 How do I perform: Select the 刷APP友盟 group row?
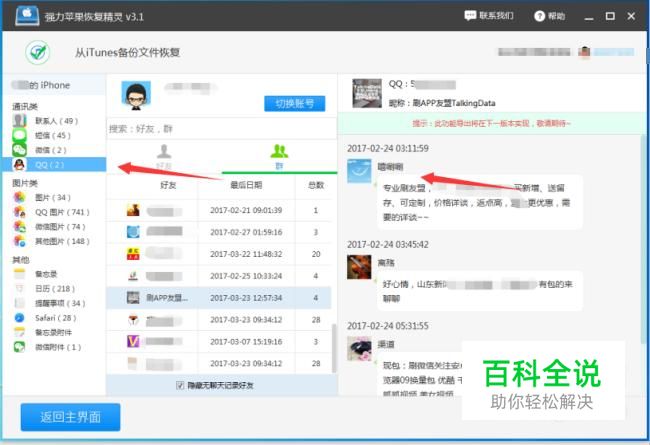[x=219, y=298]
